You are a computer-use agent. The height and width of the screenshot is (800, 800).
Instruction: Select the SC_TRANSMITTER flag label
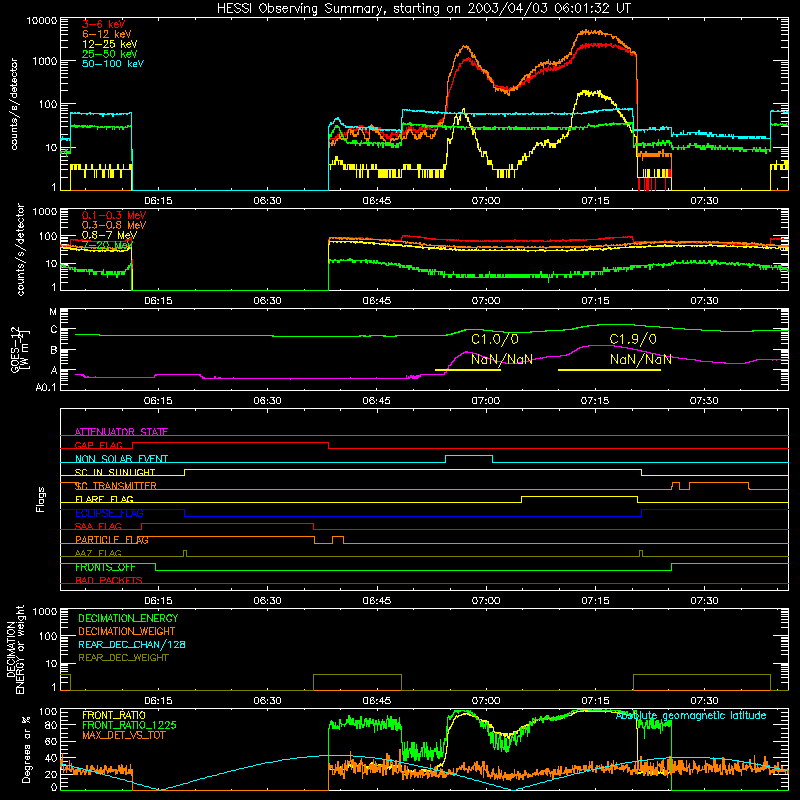[x=115, y=486]
